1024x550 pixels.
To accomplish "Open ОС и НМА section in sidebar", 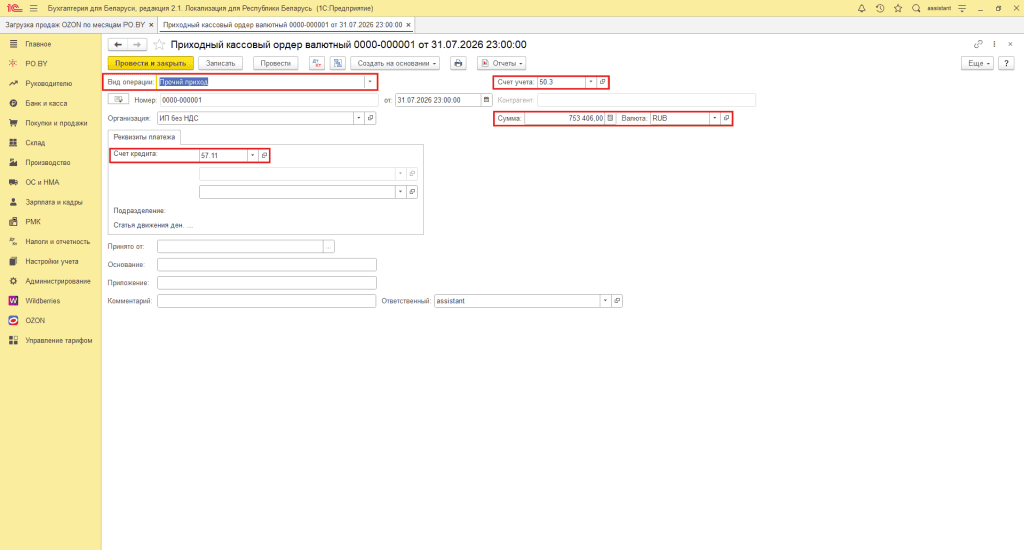I will [x=42, y=182].
